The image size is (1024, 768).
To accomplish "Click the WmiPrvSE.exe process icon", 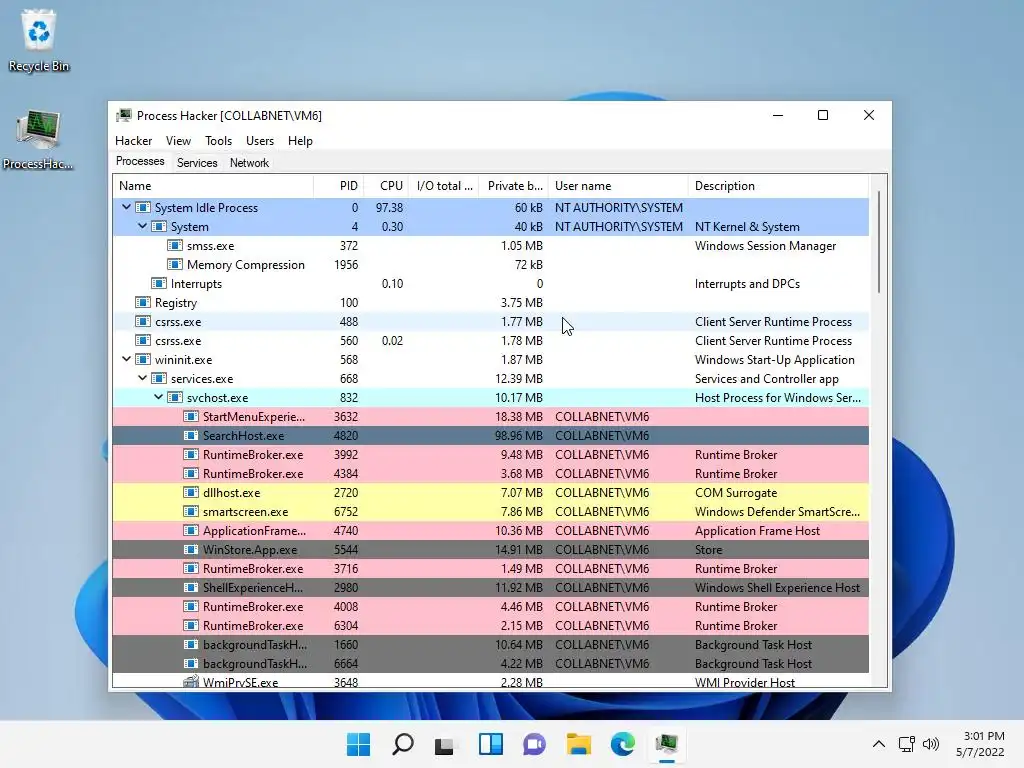I will 191,682.
